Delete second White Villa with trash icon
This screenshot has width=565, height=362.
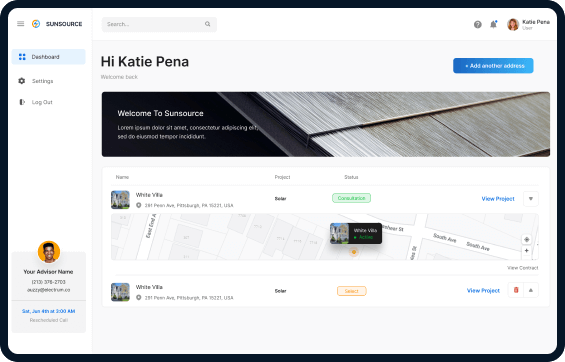click(516, 290)
